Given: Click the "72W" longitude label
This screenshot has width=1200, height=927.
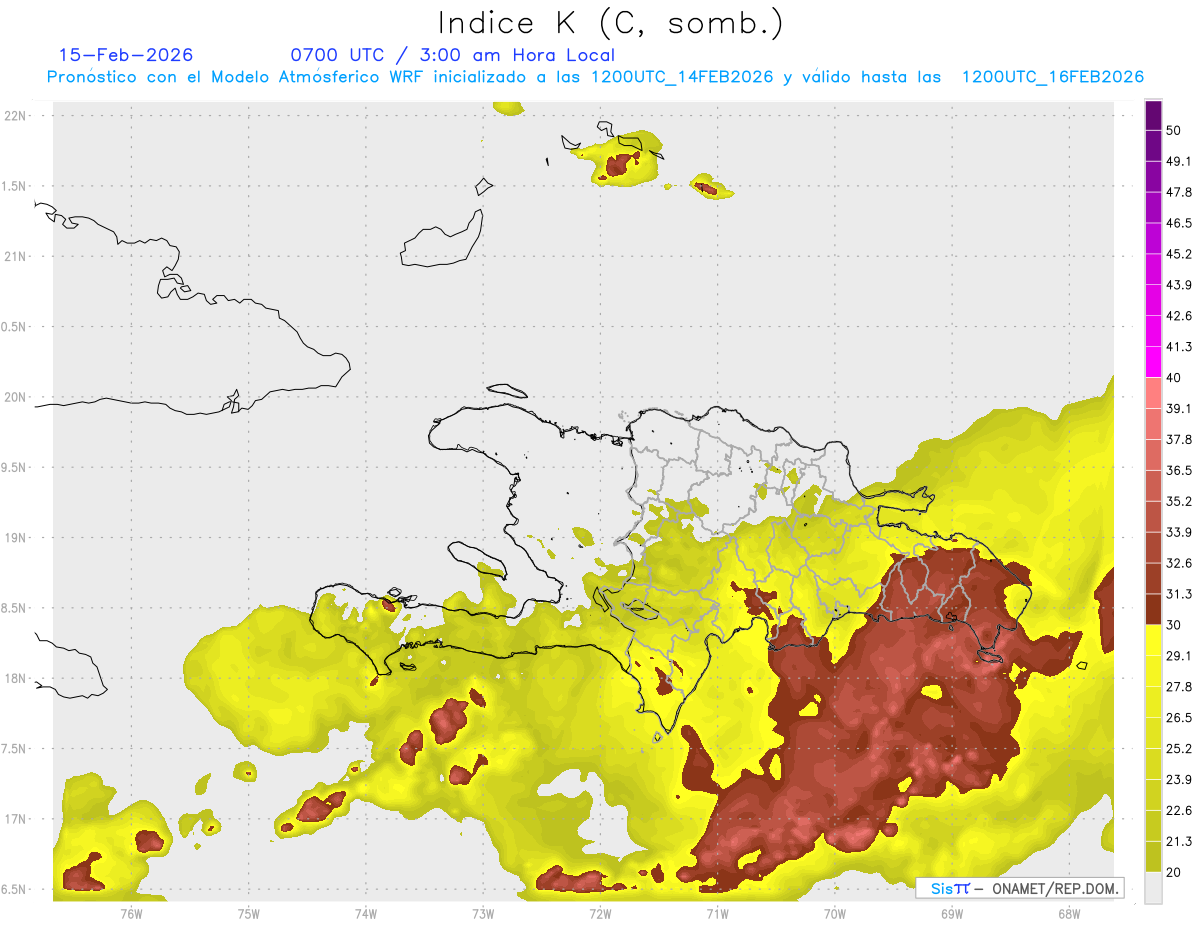Looking at the screenshot, I should (x=600, y=914).
